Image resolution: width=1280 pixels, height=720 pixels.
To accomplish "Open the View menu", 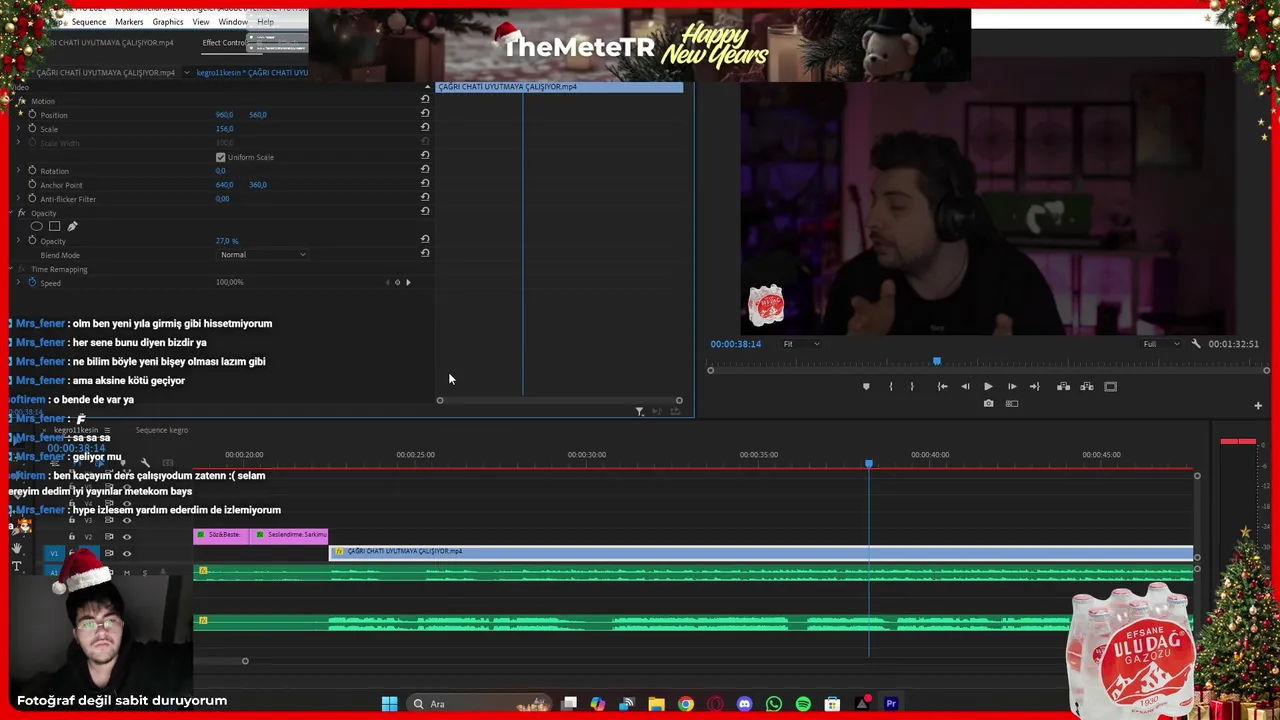I will [x=201, y=22].
